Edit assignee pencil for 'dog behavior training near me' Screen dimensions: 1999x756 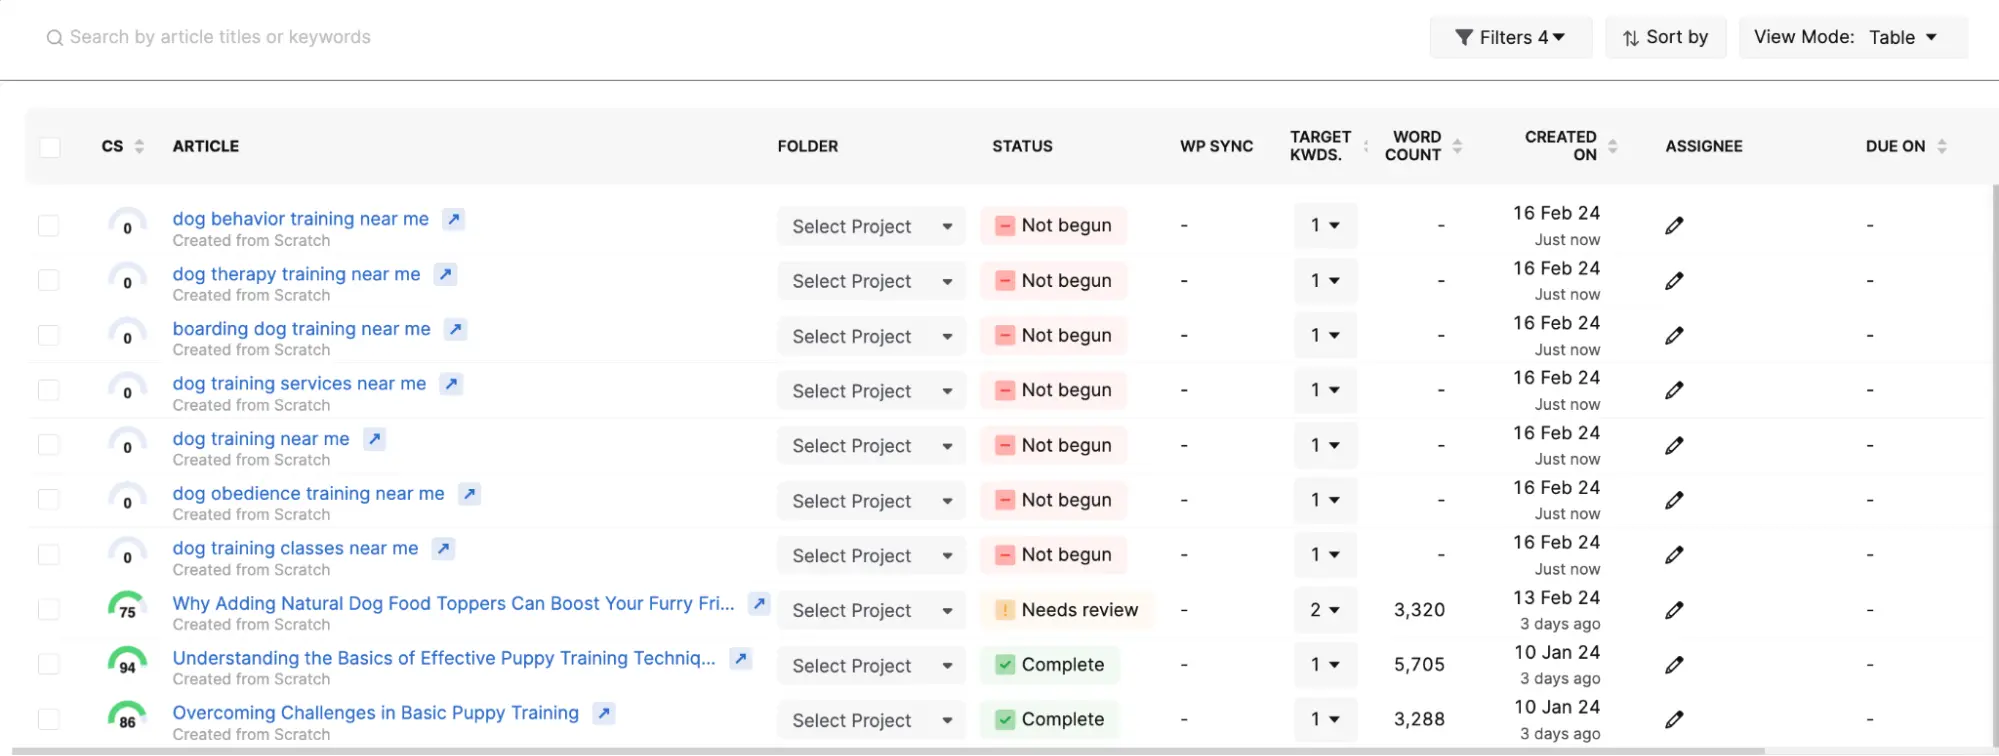coord(1675,226)
